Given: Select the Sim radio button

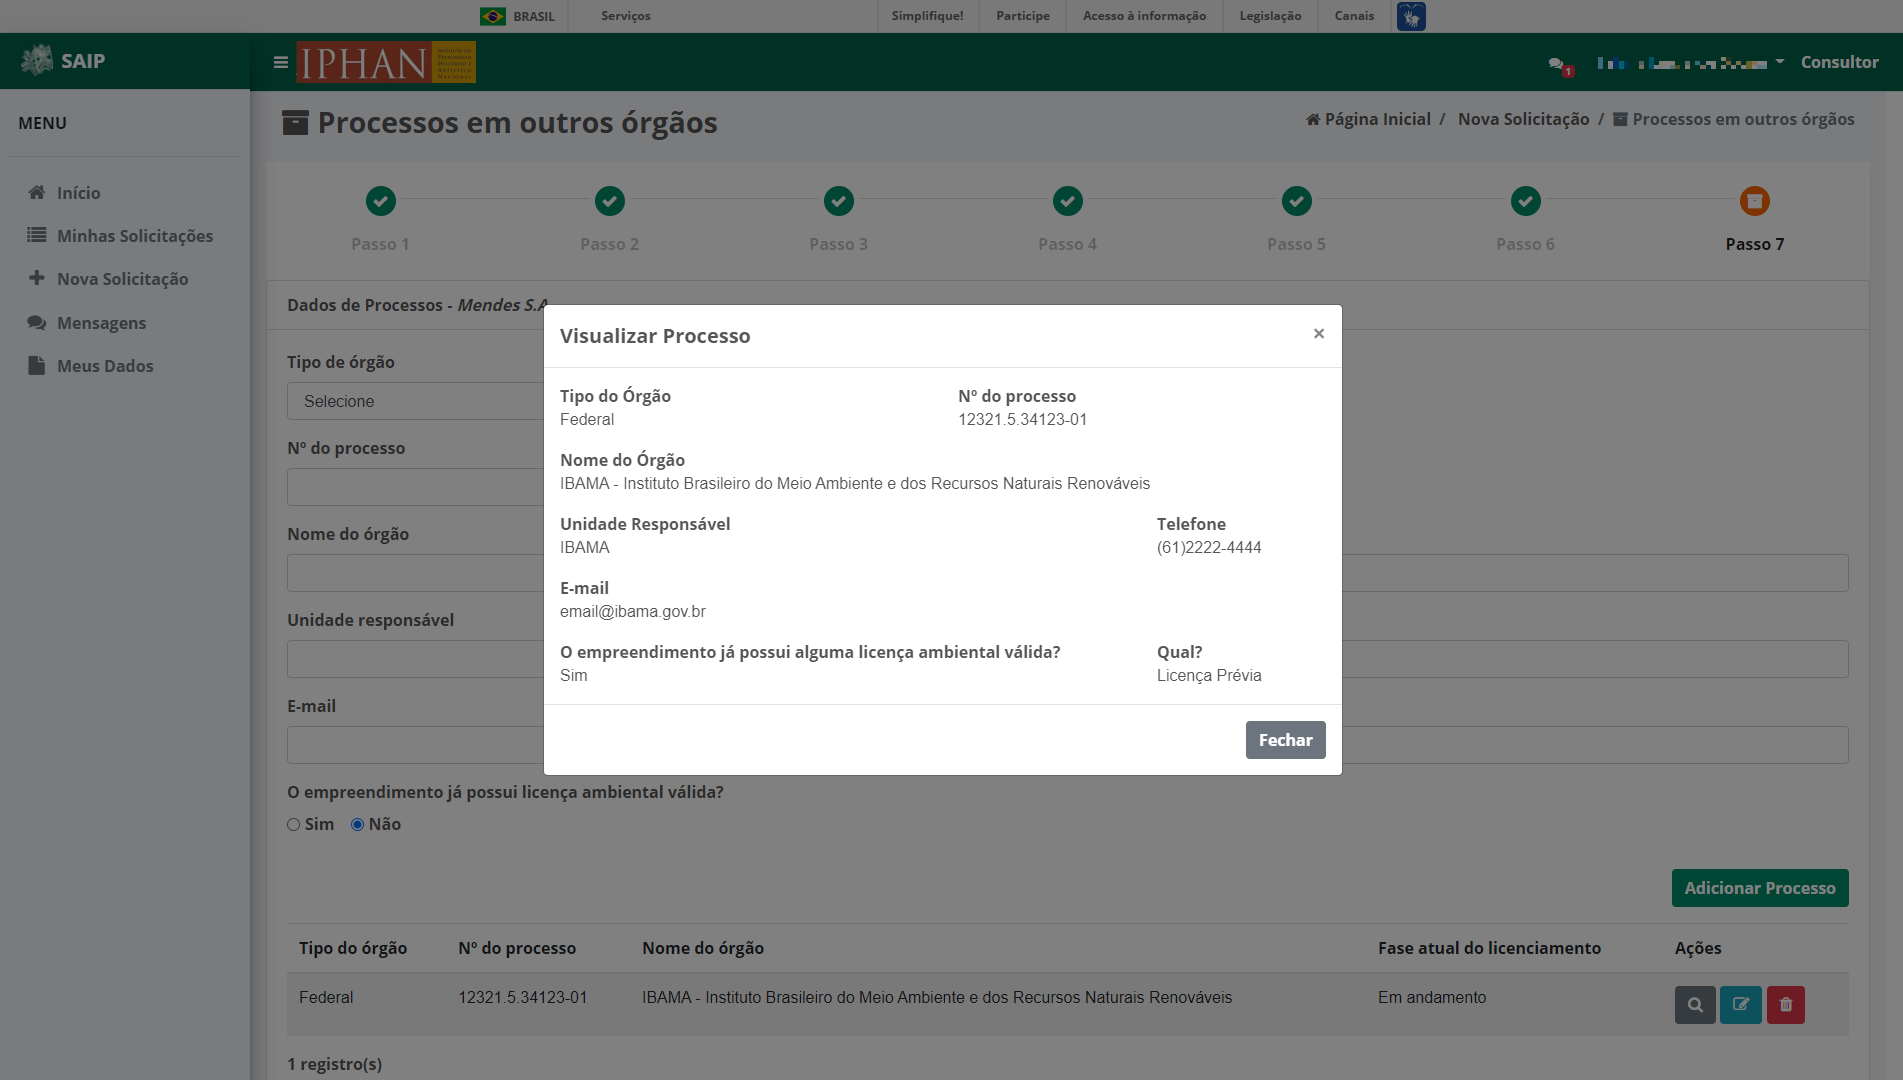Looking at the screenshot, I should (x=294, y=825).
